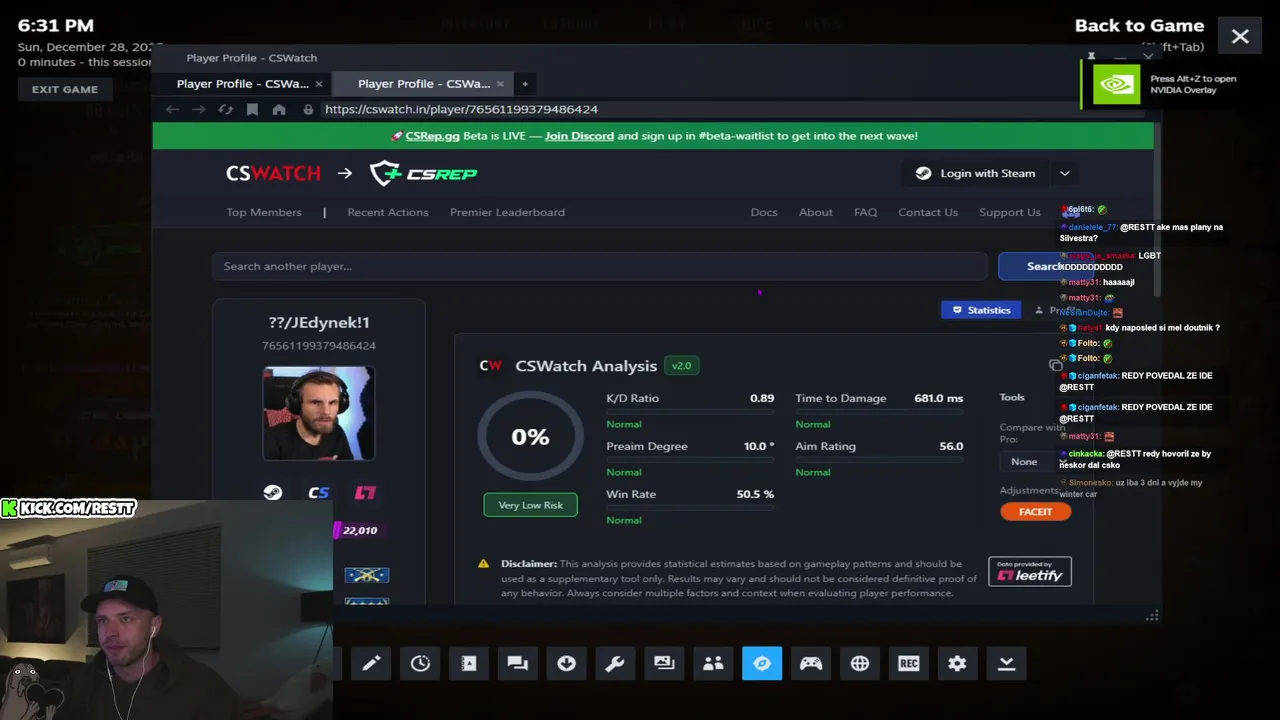This screenshot has width=1280, height=720.
Task: Open the Notes pencil icon in overlay toolbar
Action: (x=371, y=663)
